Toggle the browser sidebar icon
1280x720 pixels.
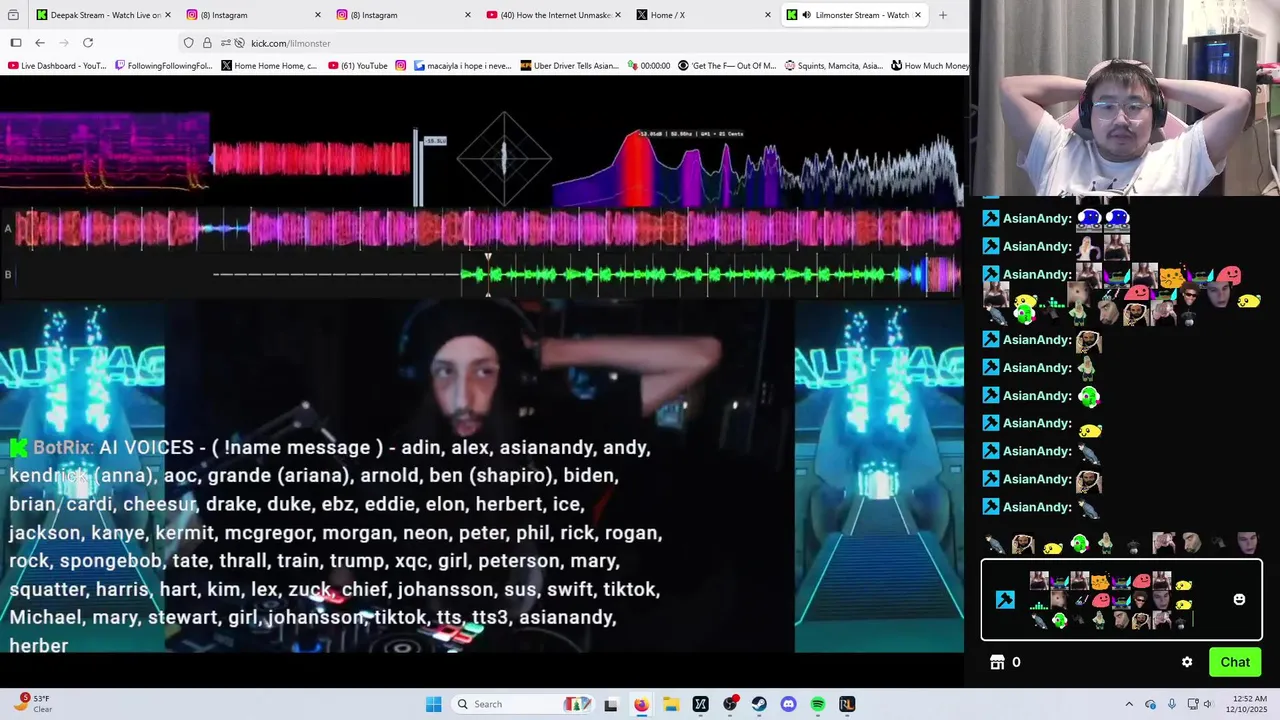[16, 43]
